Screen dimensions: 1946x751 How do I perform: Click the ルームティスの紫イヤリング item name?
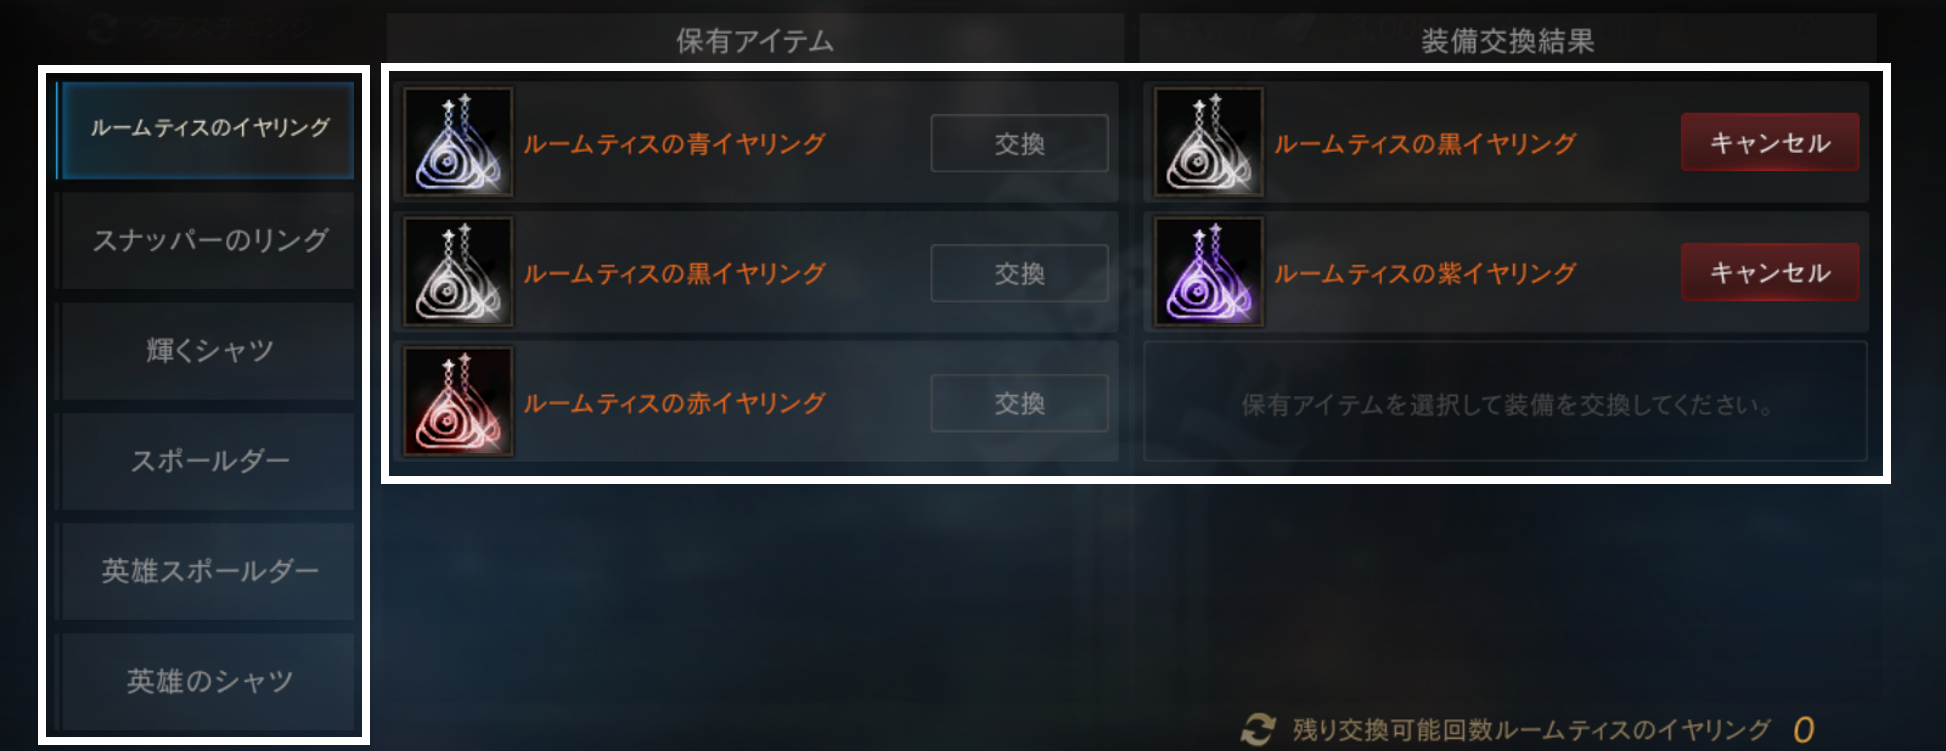pyautogui.click(x=1425, y=273)
